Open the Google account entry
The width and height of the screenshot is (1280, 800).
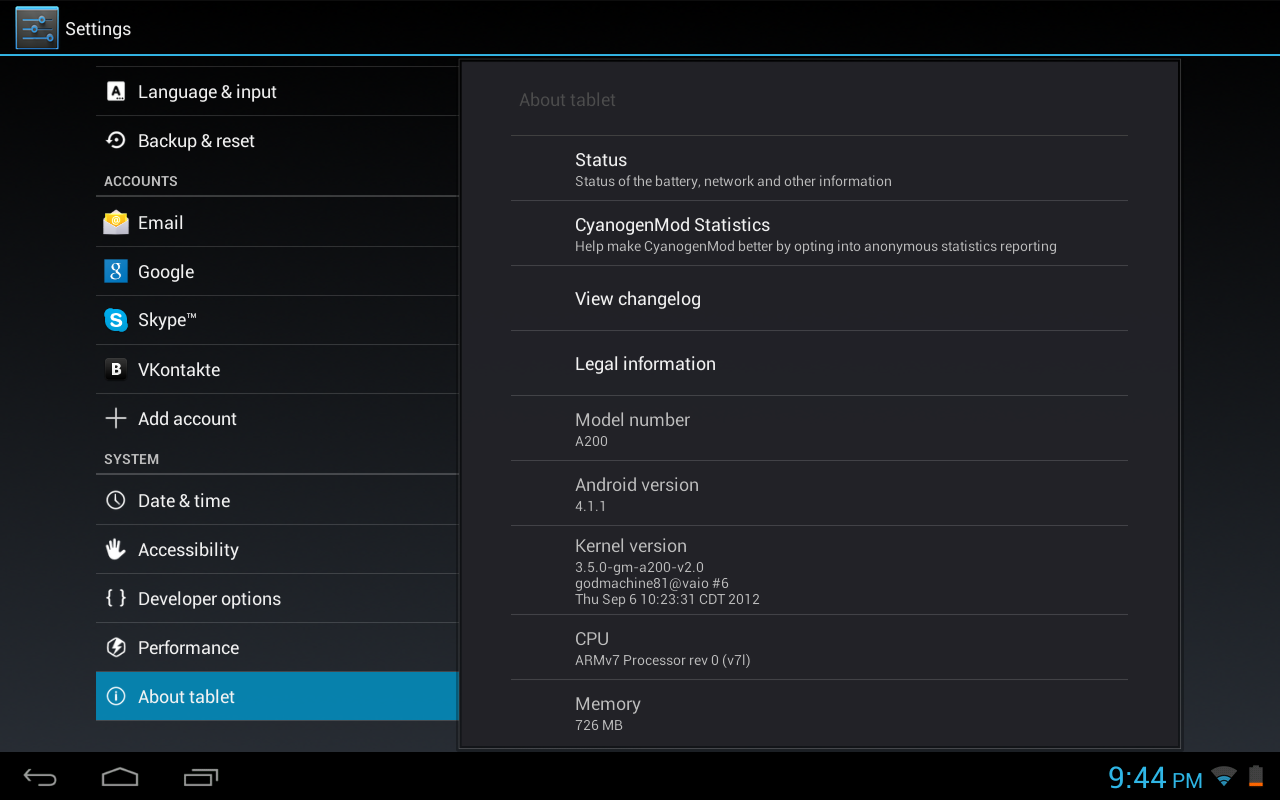click(277, 271)
